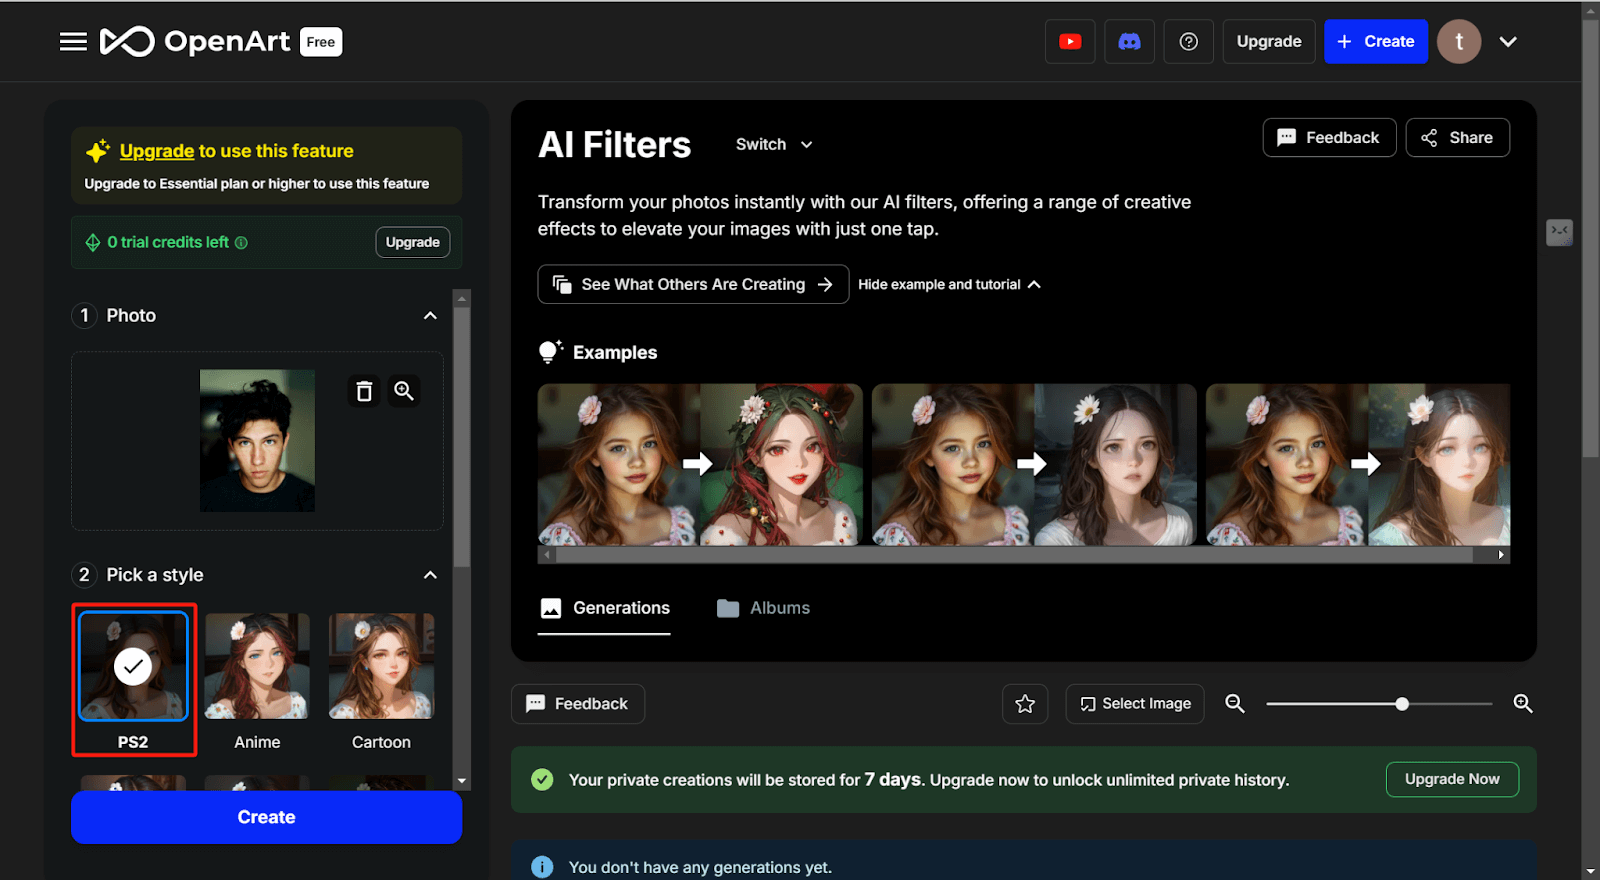This screenshot has height=880, width=1600.
Task: Switch to the Generations tab
Action: (605, 608)
